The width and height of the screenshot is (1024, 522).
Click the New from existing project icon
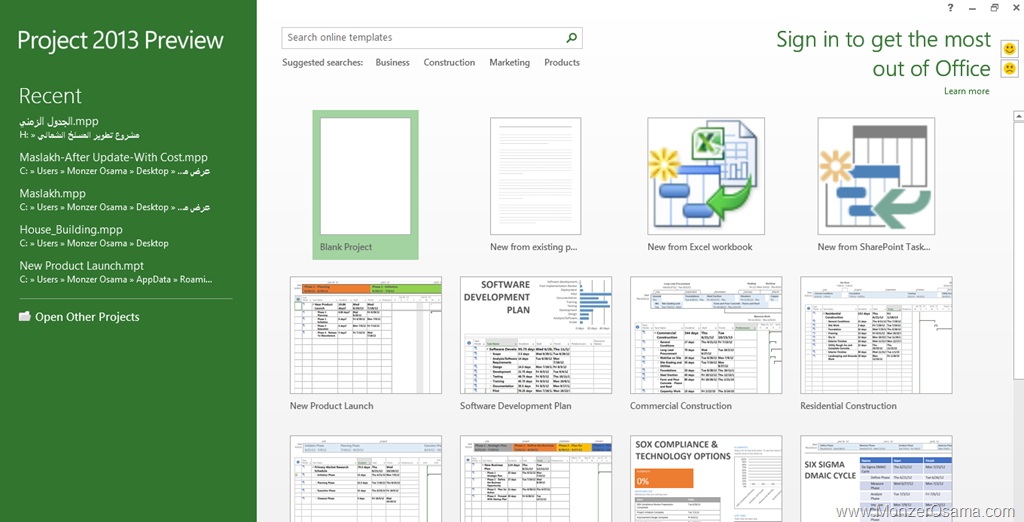(535, 176)
